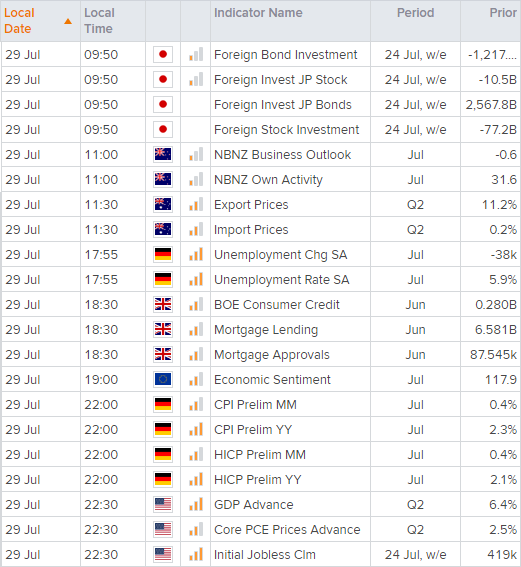Click the US flag next to GDP Advance
Image resolution: width=521 pixels, height=567 pixels.
point(163,504)
